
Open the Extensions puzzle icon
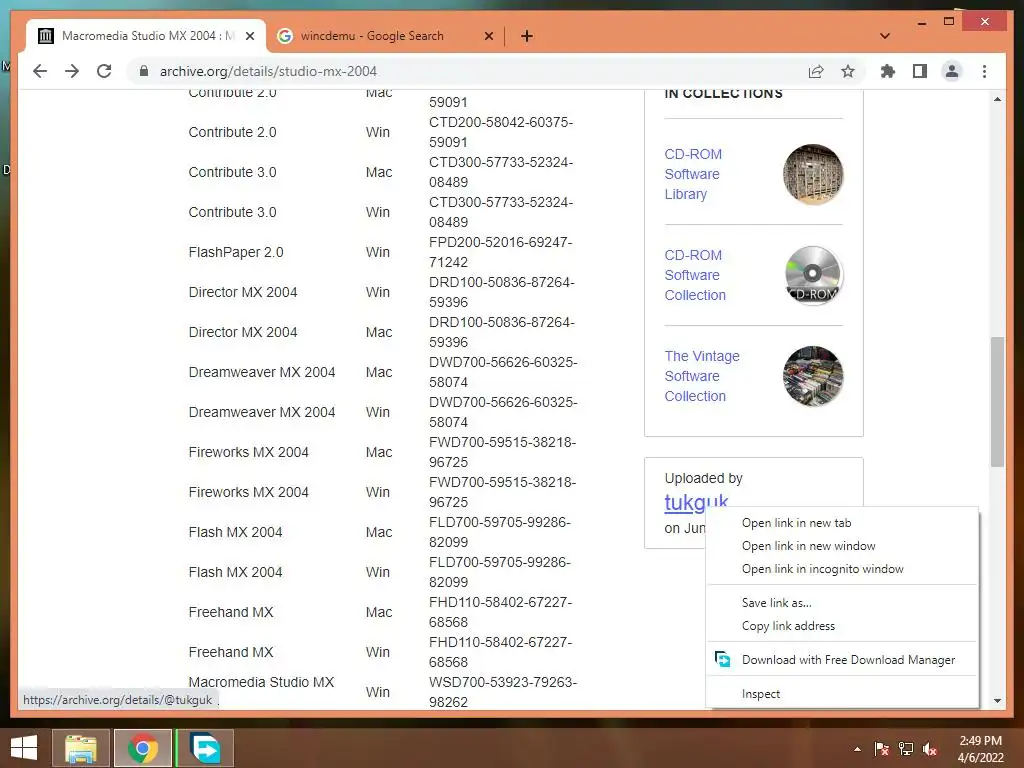[x=888, y=71]
